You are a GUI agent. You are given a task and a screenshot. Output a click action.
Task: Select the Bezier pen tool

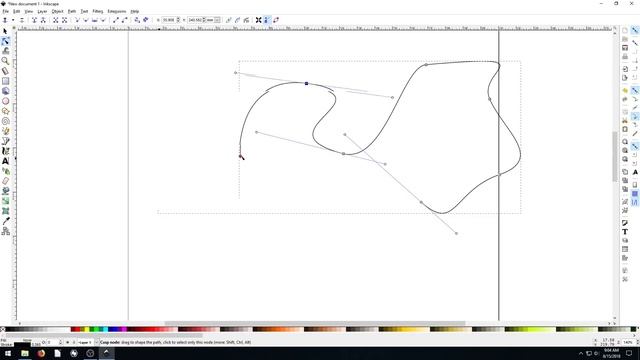coord(5,141)
